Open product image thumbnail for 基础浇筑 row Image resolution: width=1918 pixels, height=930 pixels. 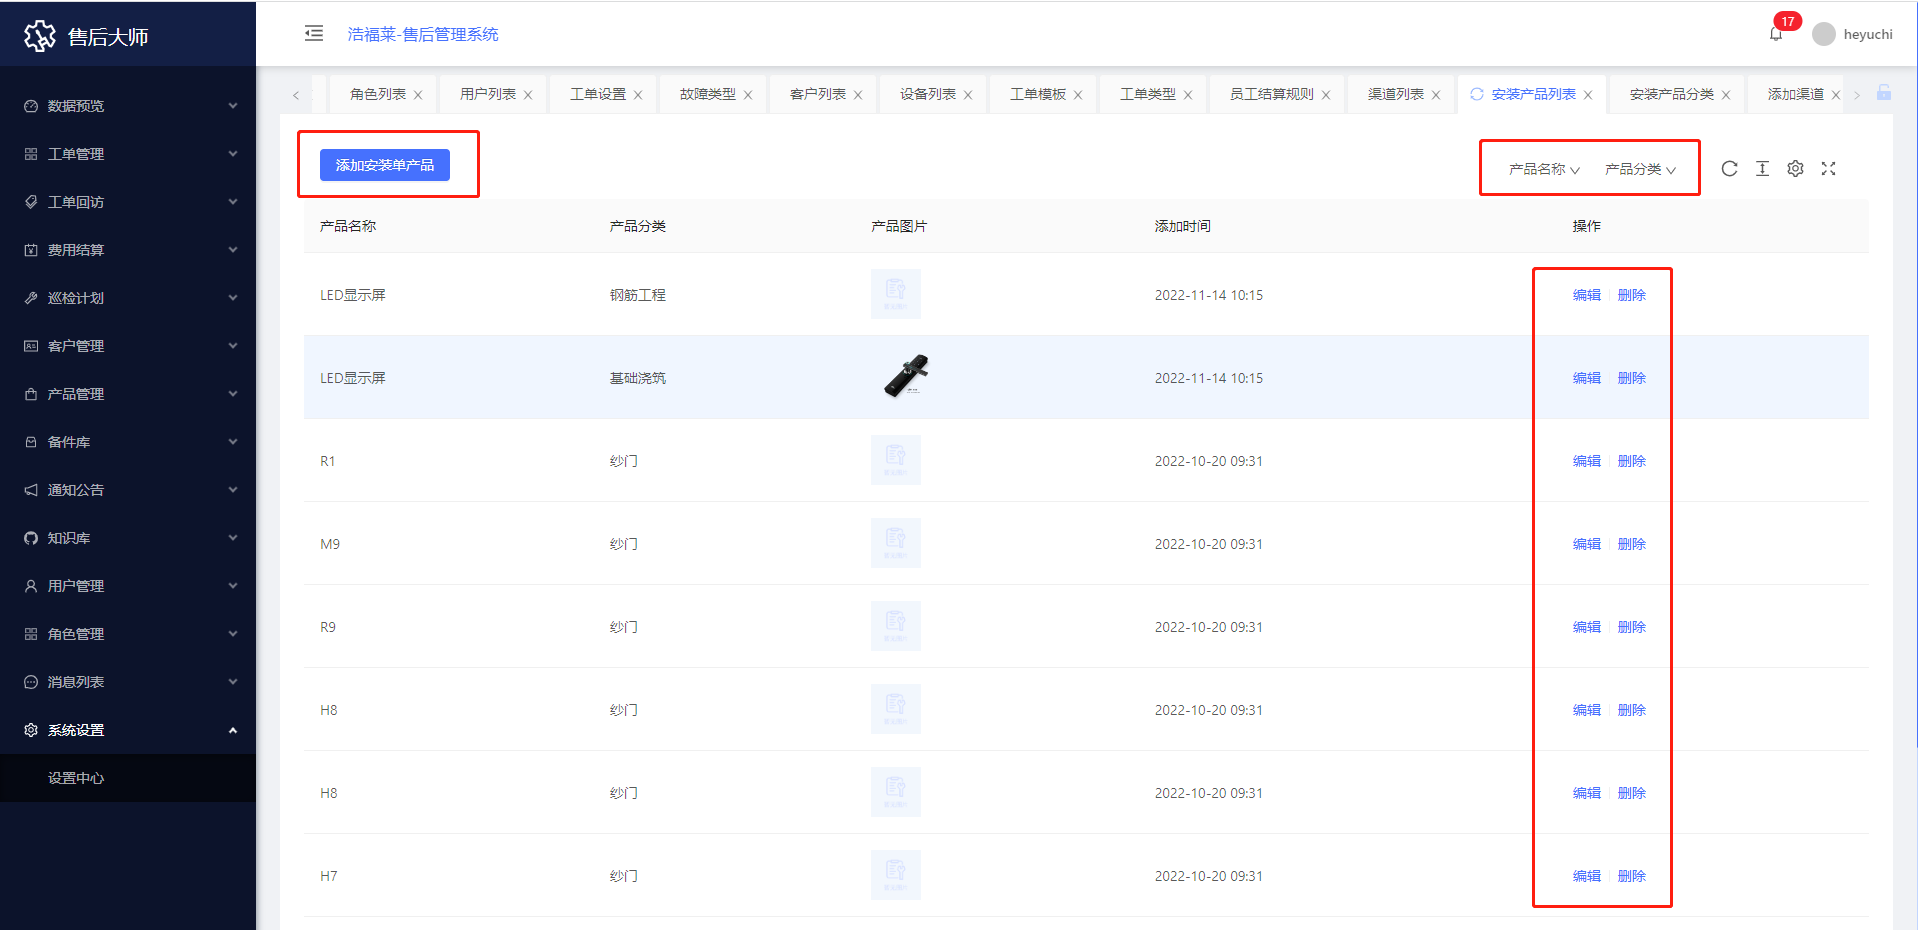pyautogui.click(x=906, y=377)
